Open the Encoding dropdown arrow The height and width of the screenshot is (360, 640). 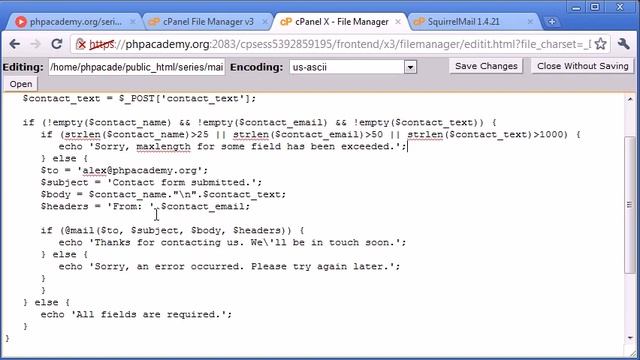410,67
